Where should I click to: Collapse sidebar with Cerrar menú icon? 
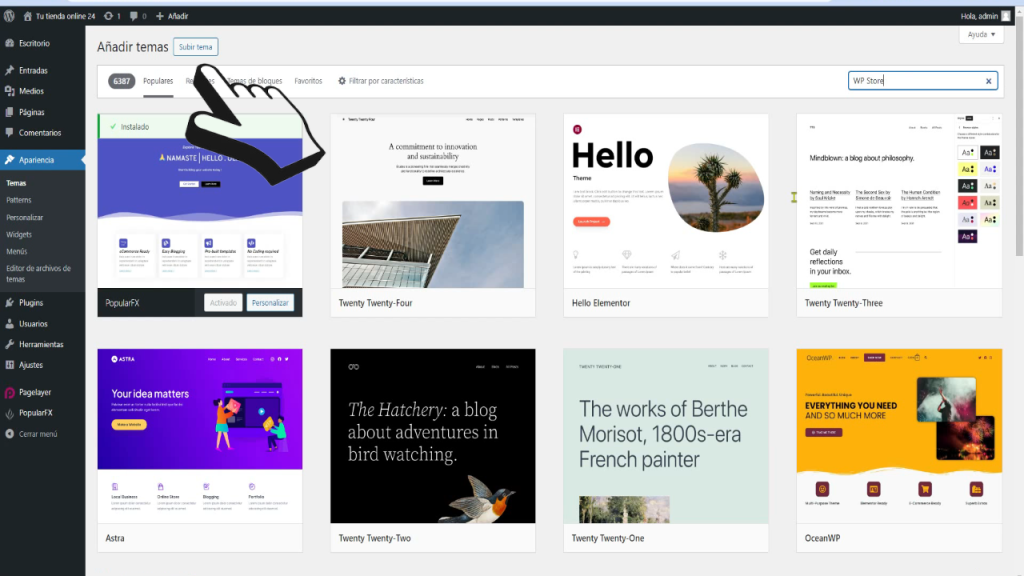pos(10,434)
